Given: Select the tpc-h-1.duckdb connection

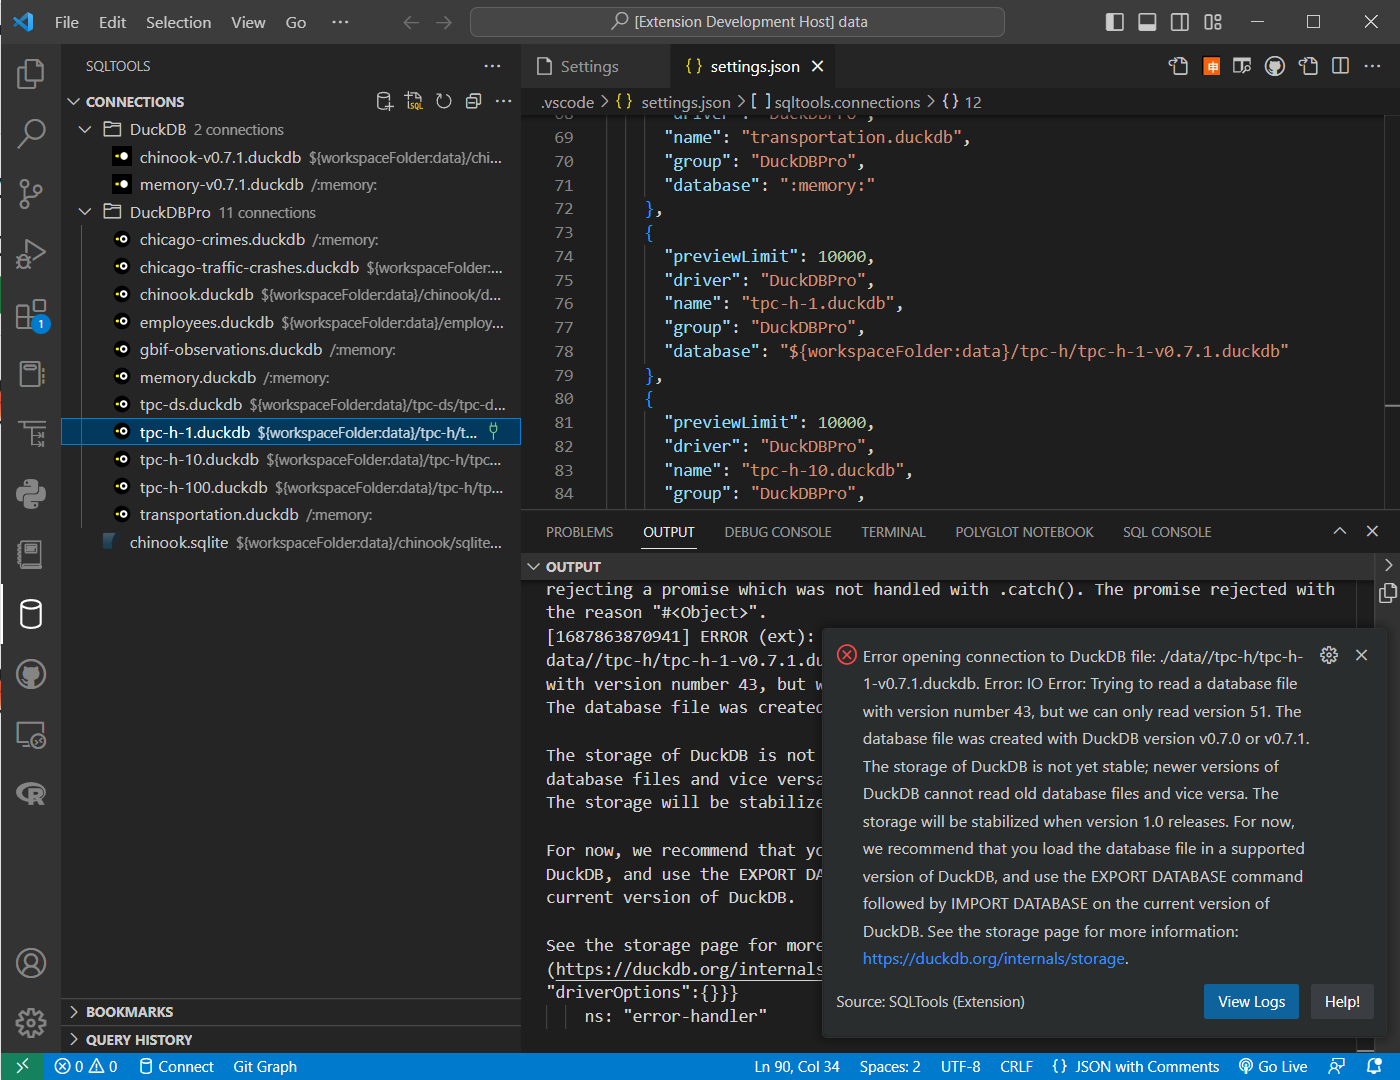Looking at the screenshot, I should click(291, 432).
